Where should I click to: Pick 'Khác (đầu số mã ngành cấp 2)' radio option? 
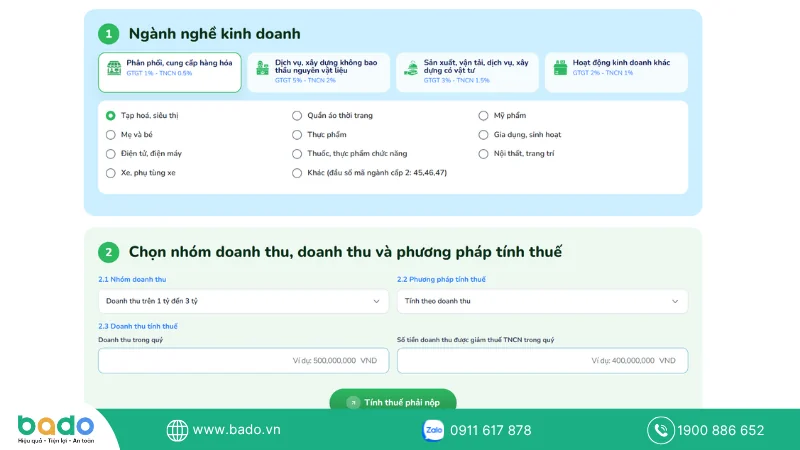[297, 173]
